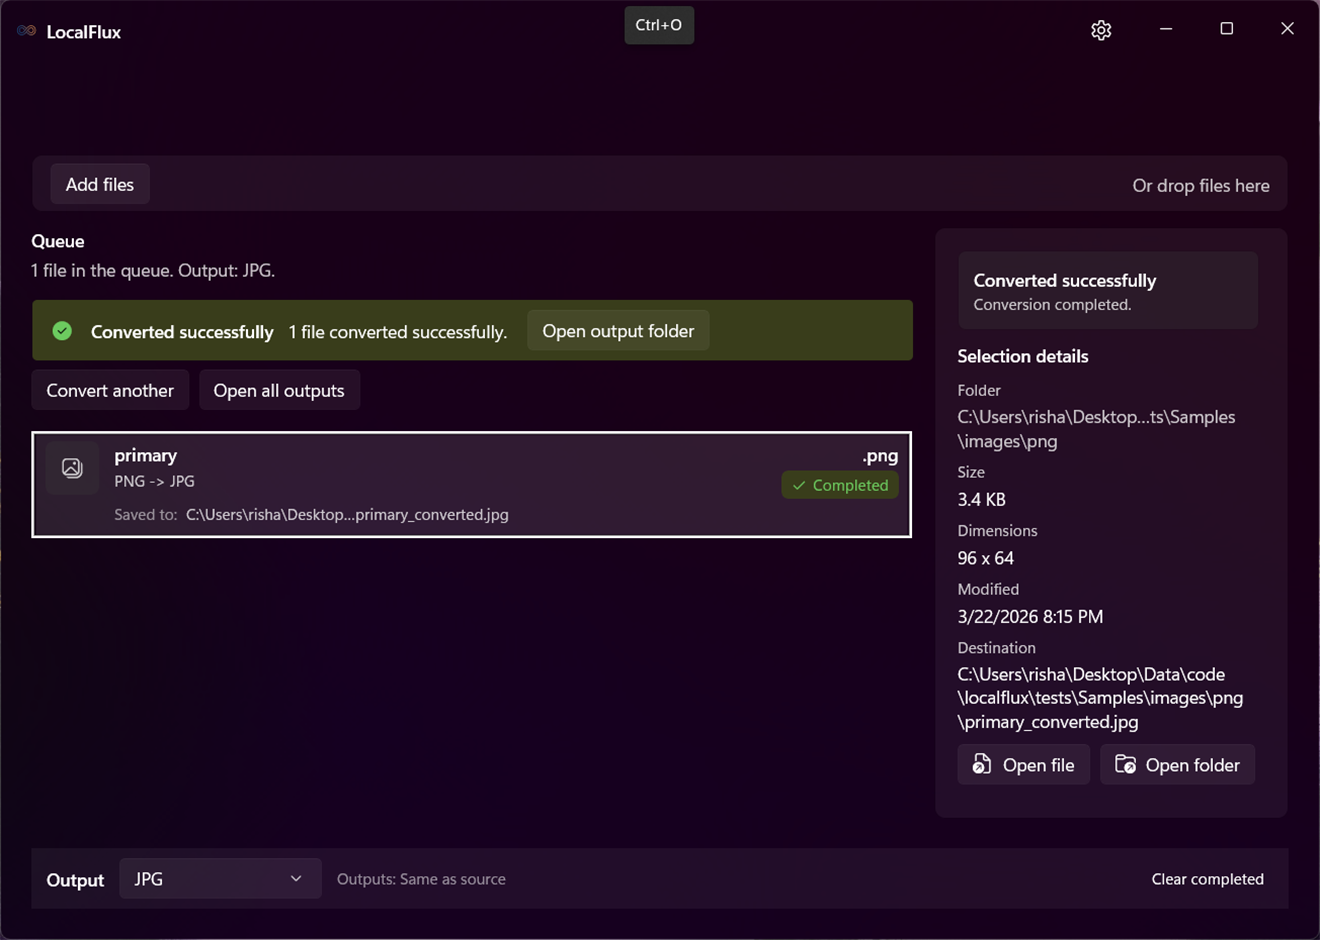Select the primary file queue row
This screenshot has width=1320, height=940.
[x=471, y=485]
